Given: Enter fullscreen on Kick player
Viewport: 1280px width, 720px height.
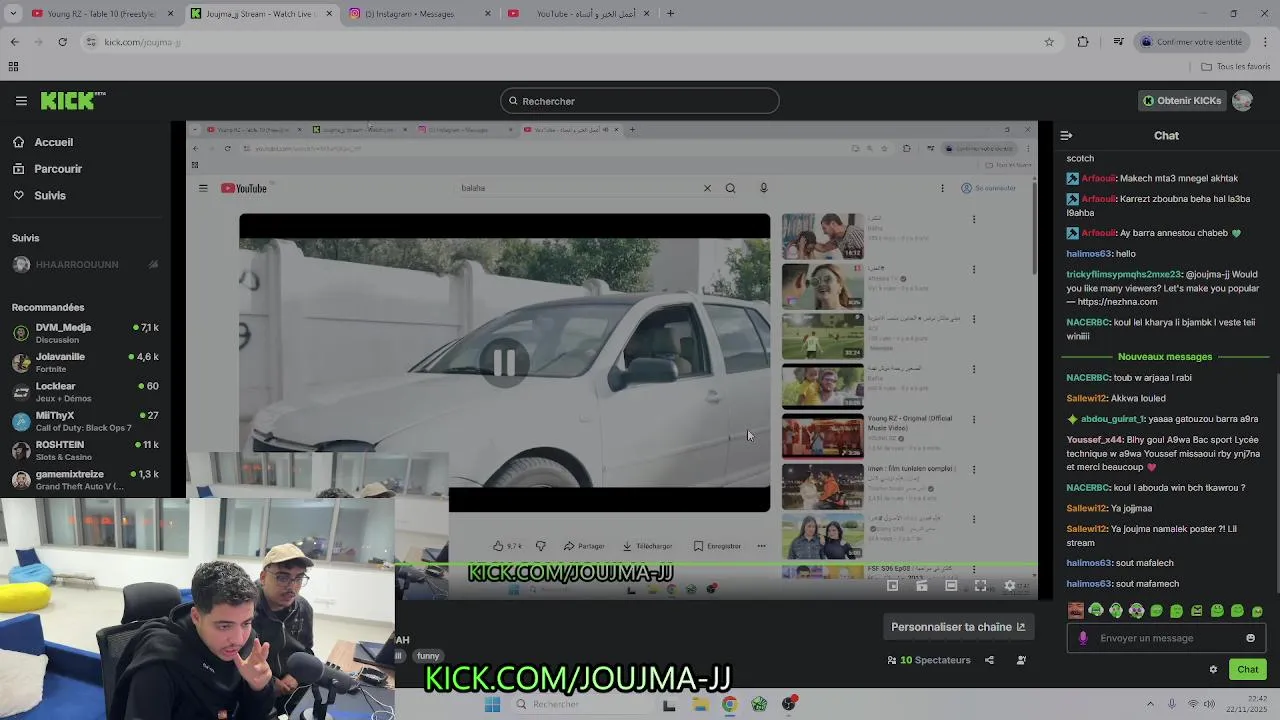Looking at the screenshot, I should (x=980, y=586).
